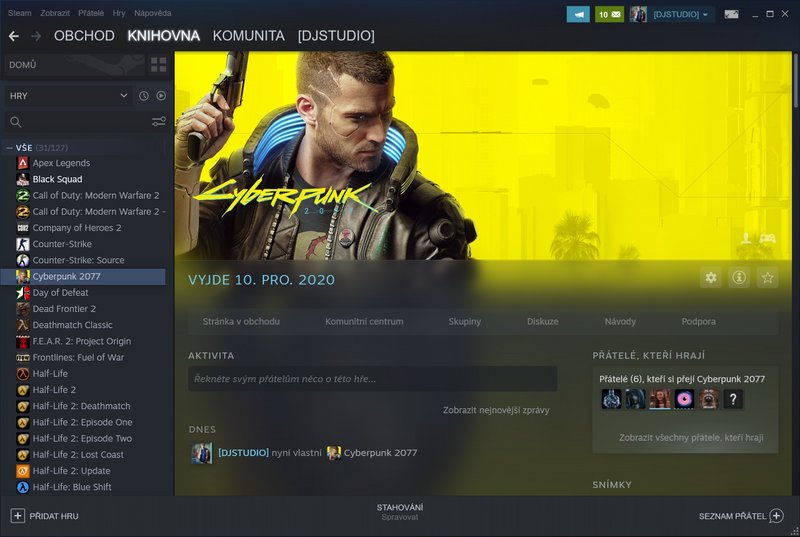Open the Steam menu

19,13
